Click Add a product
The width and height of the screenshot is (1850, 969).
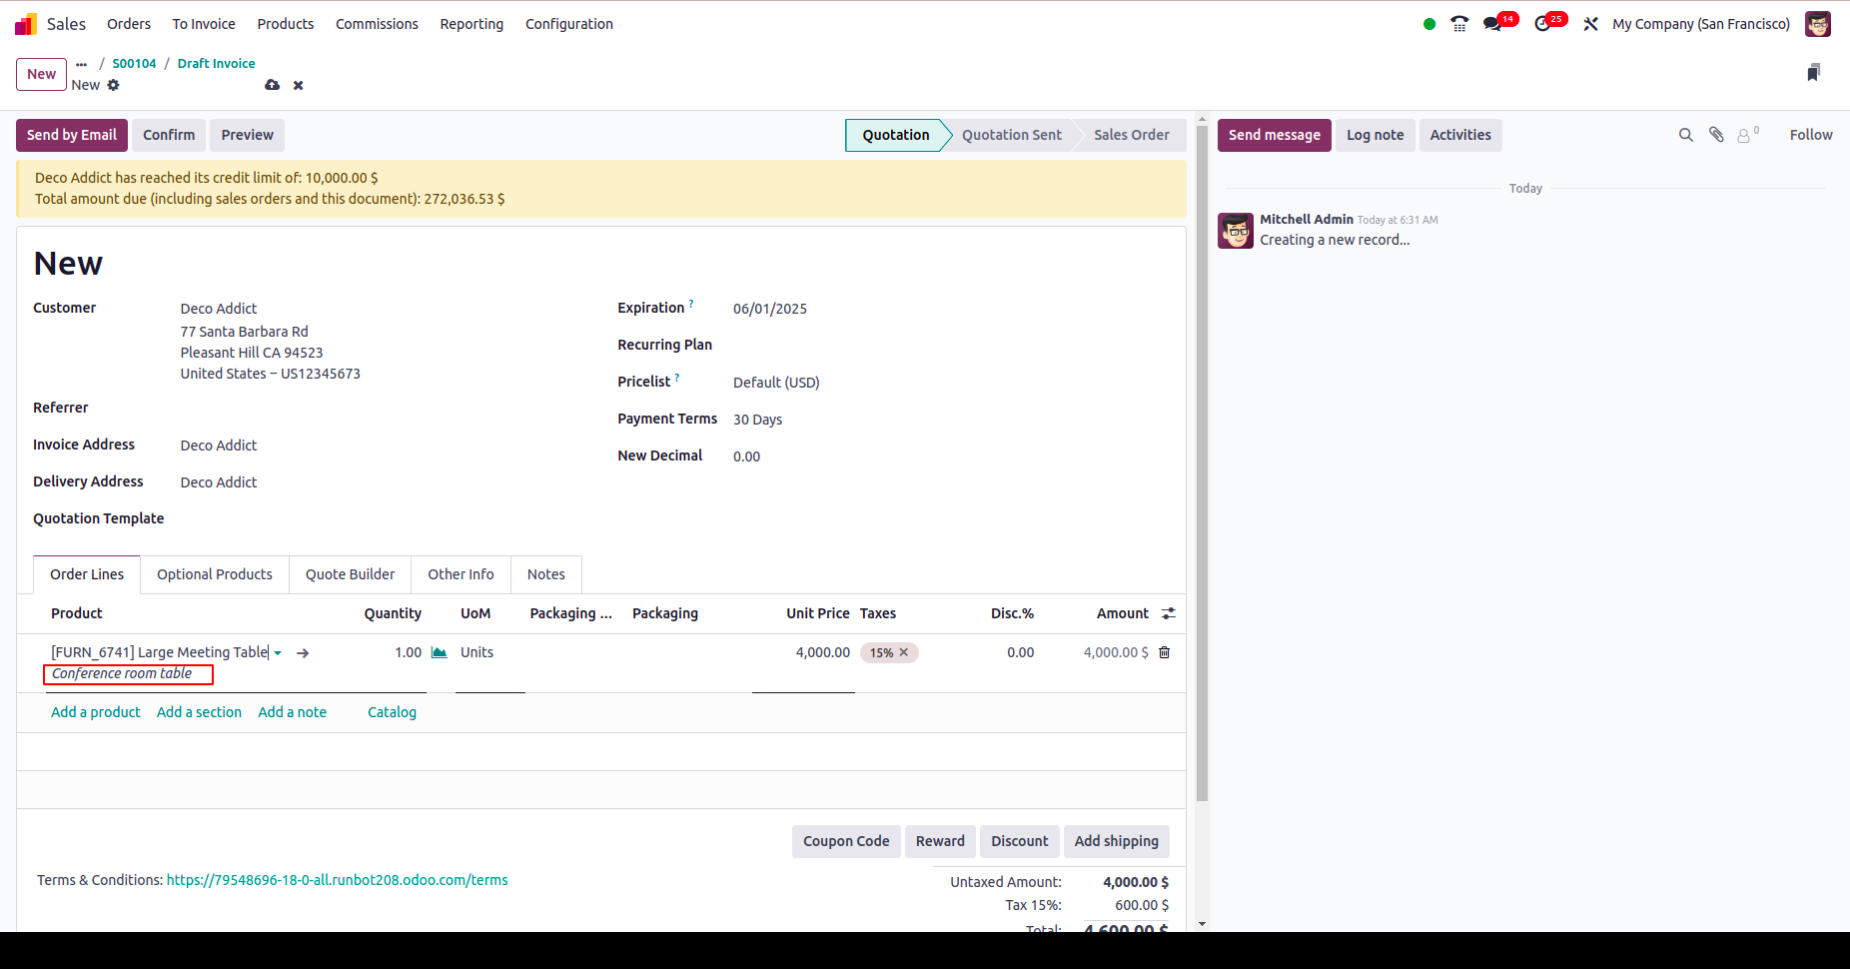pos(96,712)
